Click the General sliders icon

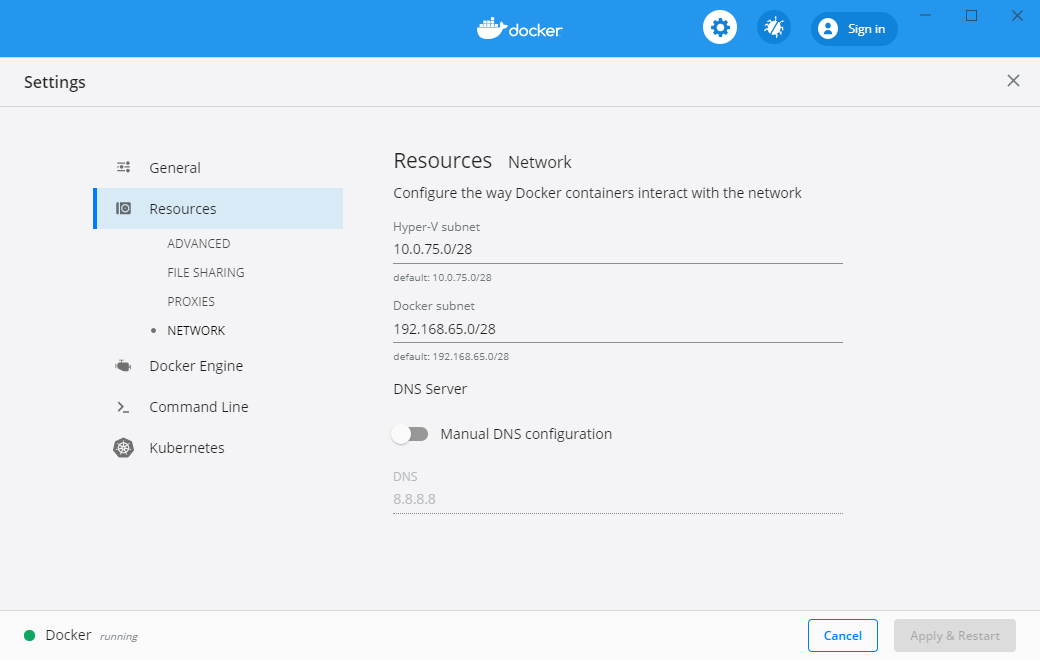[x=123, y=167]
